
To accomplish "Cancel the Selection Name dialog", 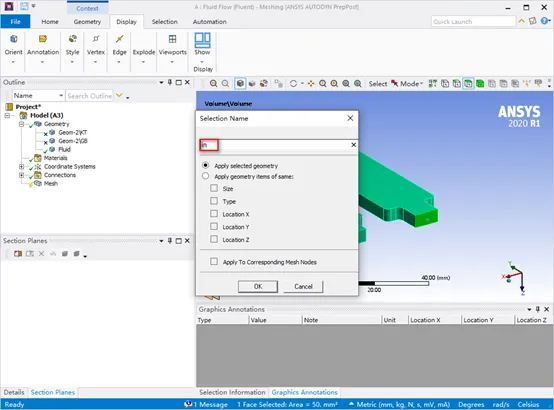I will point(303,286).
